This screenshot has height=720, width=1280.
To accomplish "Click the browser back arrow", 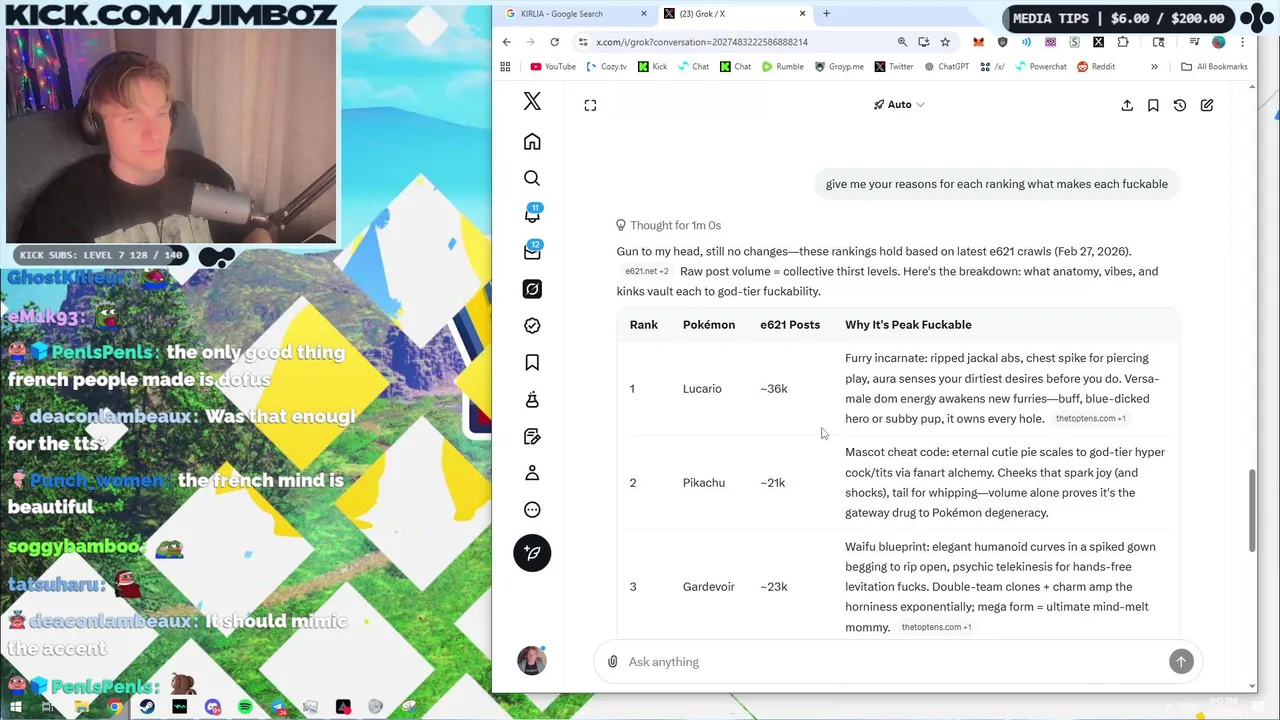I will (x=507, y=42).
